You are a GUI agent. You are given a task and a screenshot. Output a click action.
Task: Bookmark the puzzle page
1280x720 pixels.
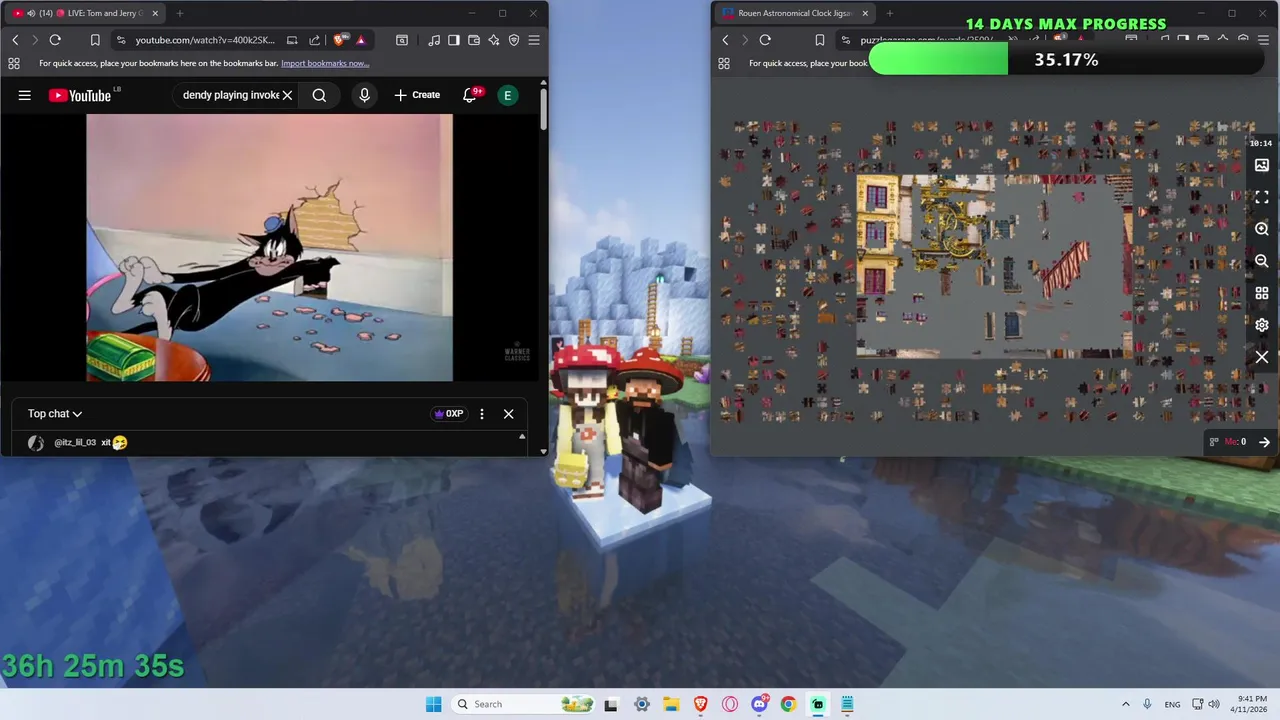pyautogui.click(x=820, y=40)
